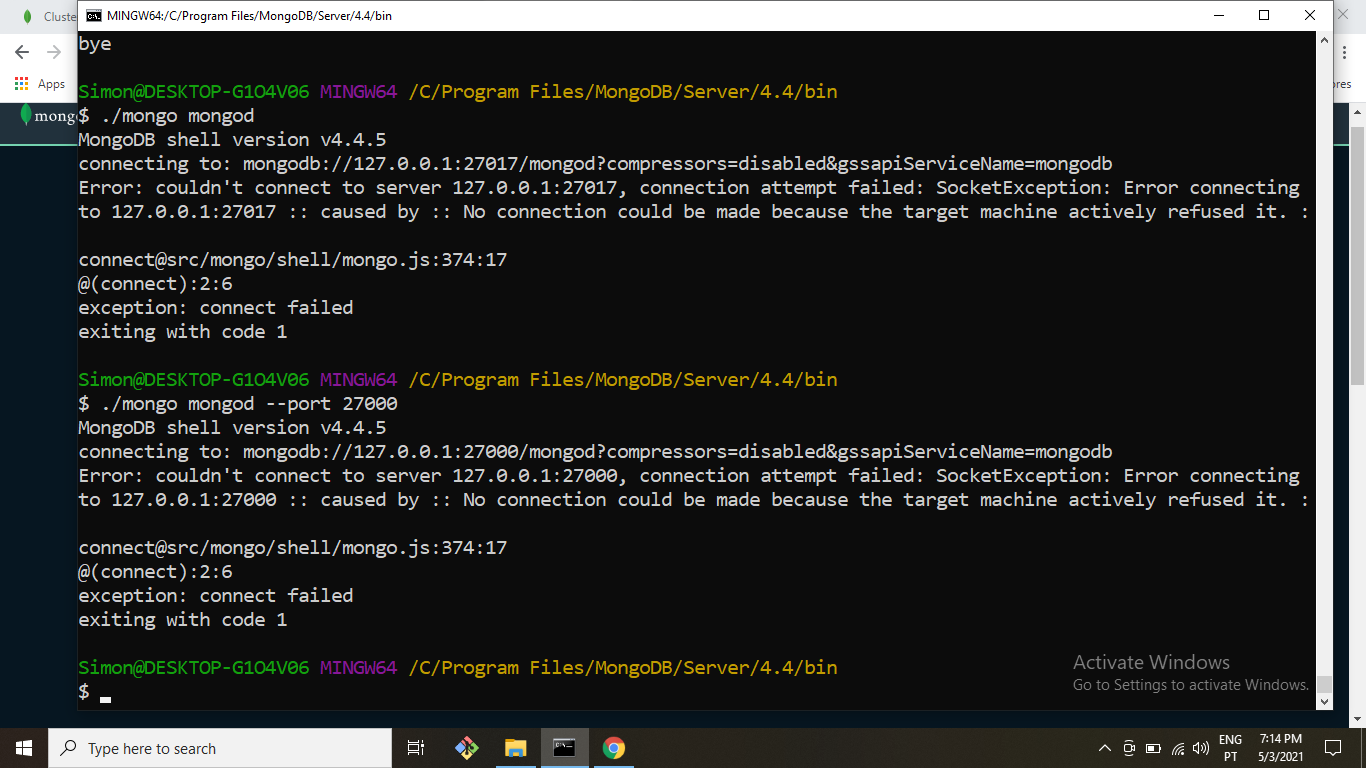This screenshot has height=768, width=1366.
Task: Click the empty '$' prompt line with the cursor
Action: coord(95,691)
